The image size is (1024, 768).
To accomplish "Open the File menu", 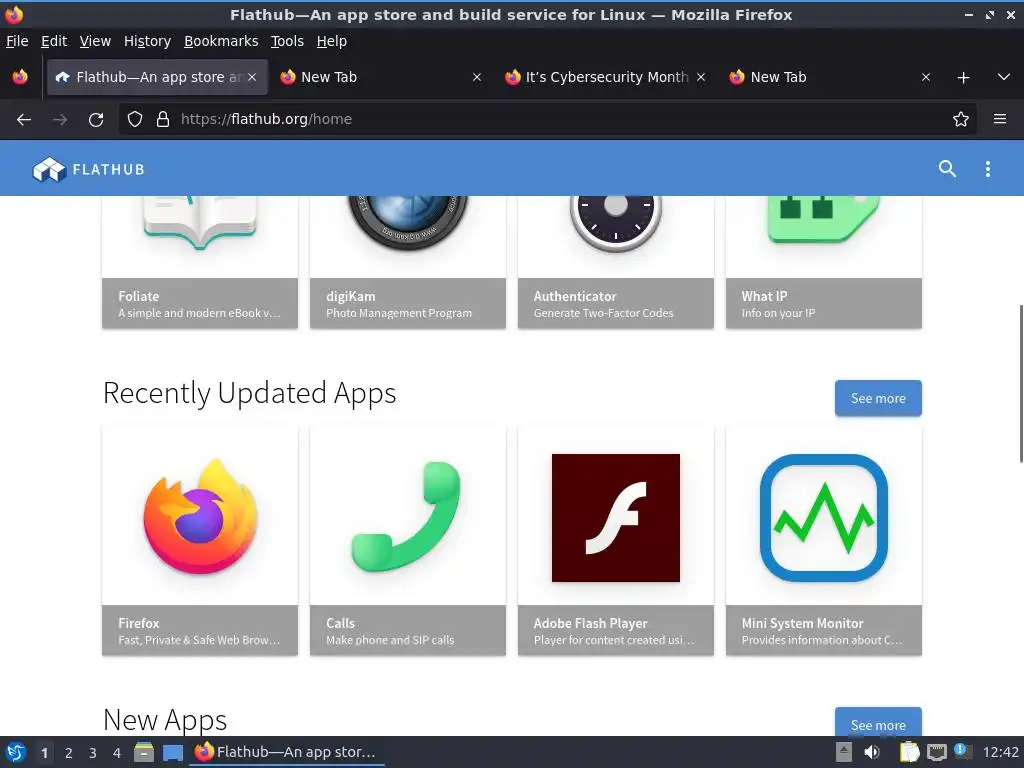I will point(17,41).
